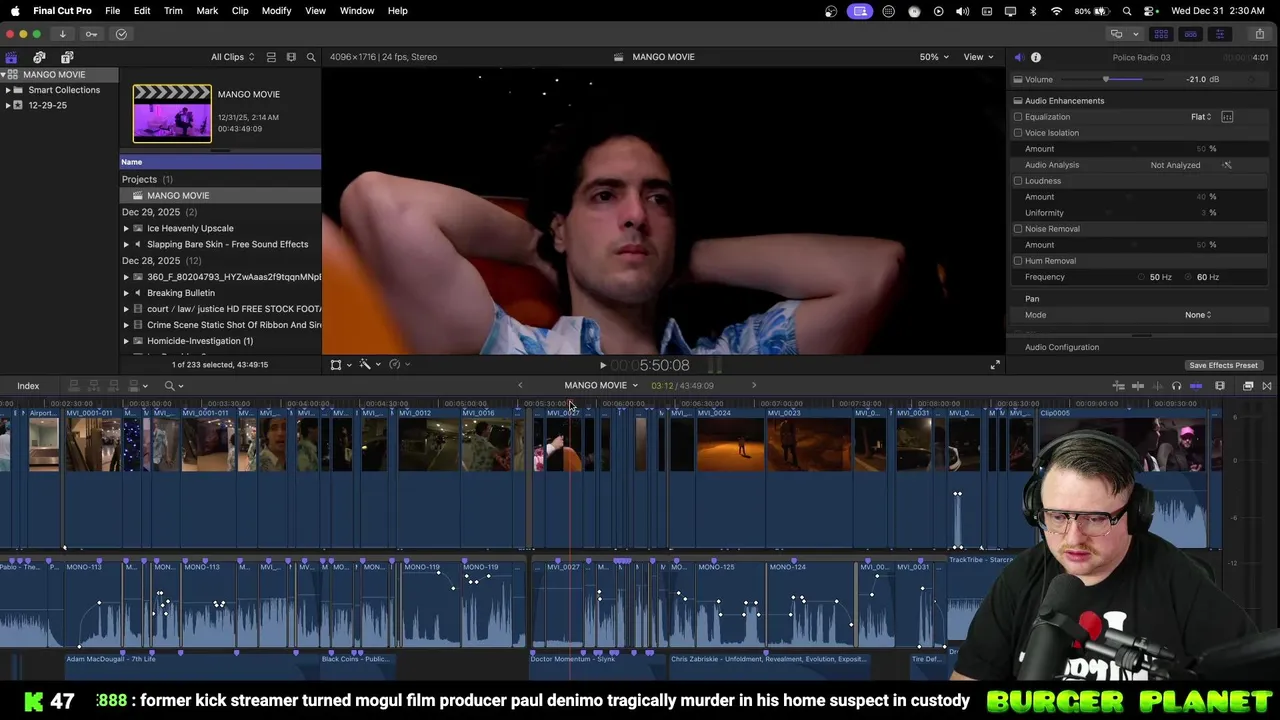Image resolution: width=1280 pixels, height=720 pixels.
Task: Expand the Breaking Bulletin clip row
Action: (x=126, y=293)
